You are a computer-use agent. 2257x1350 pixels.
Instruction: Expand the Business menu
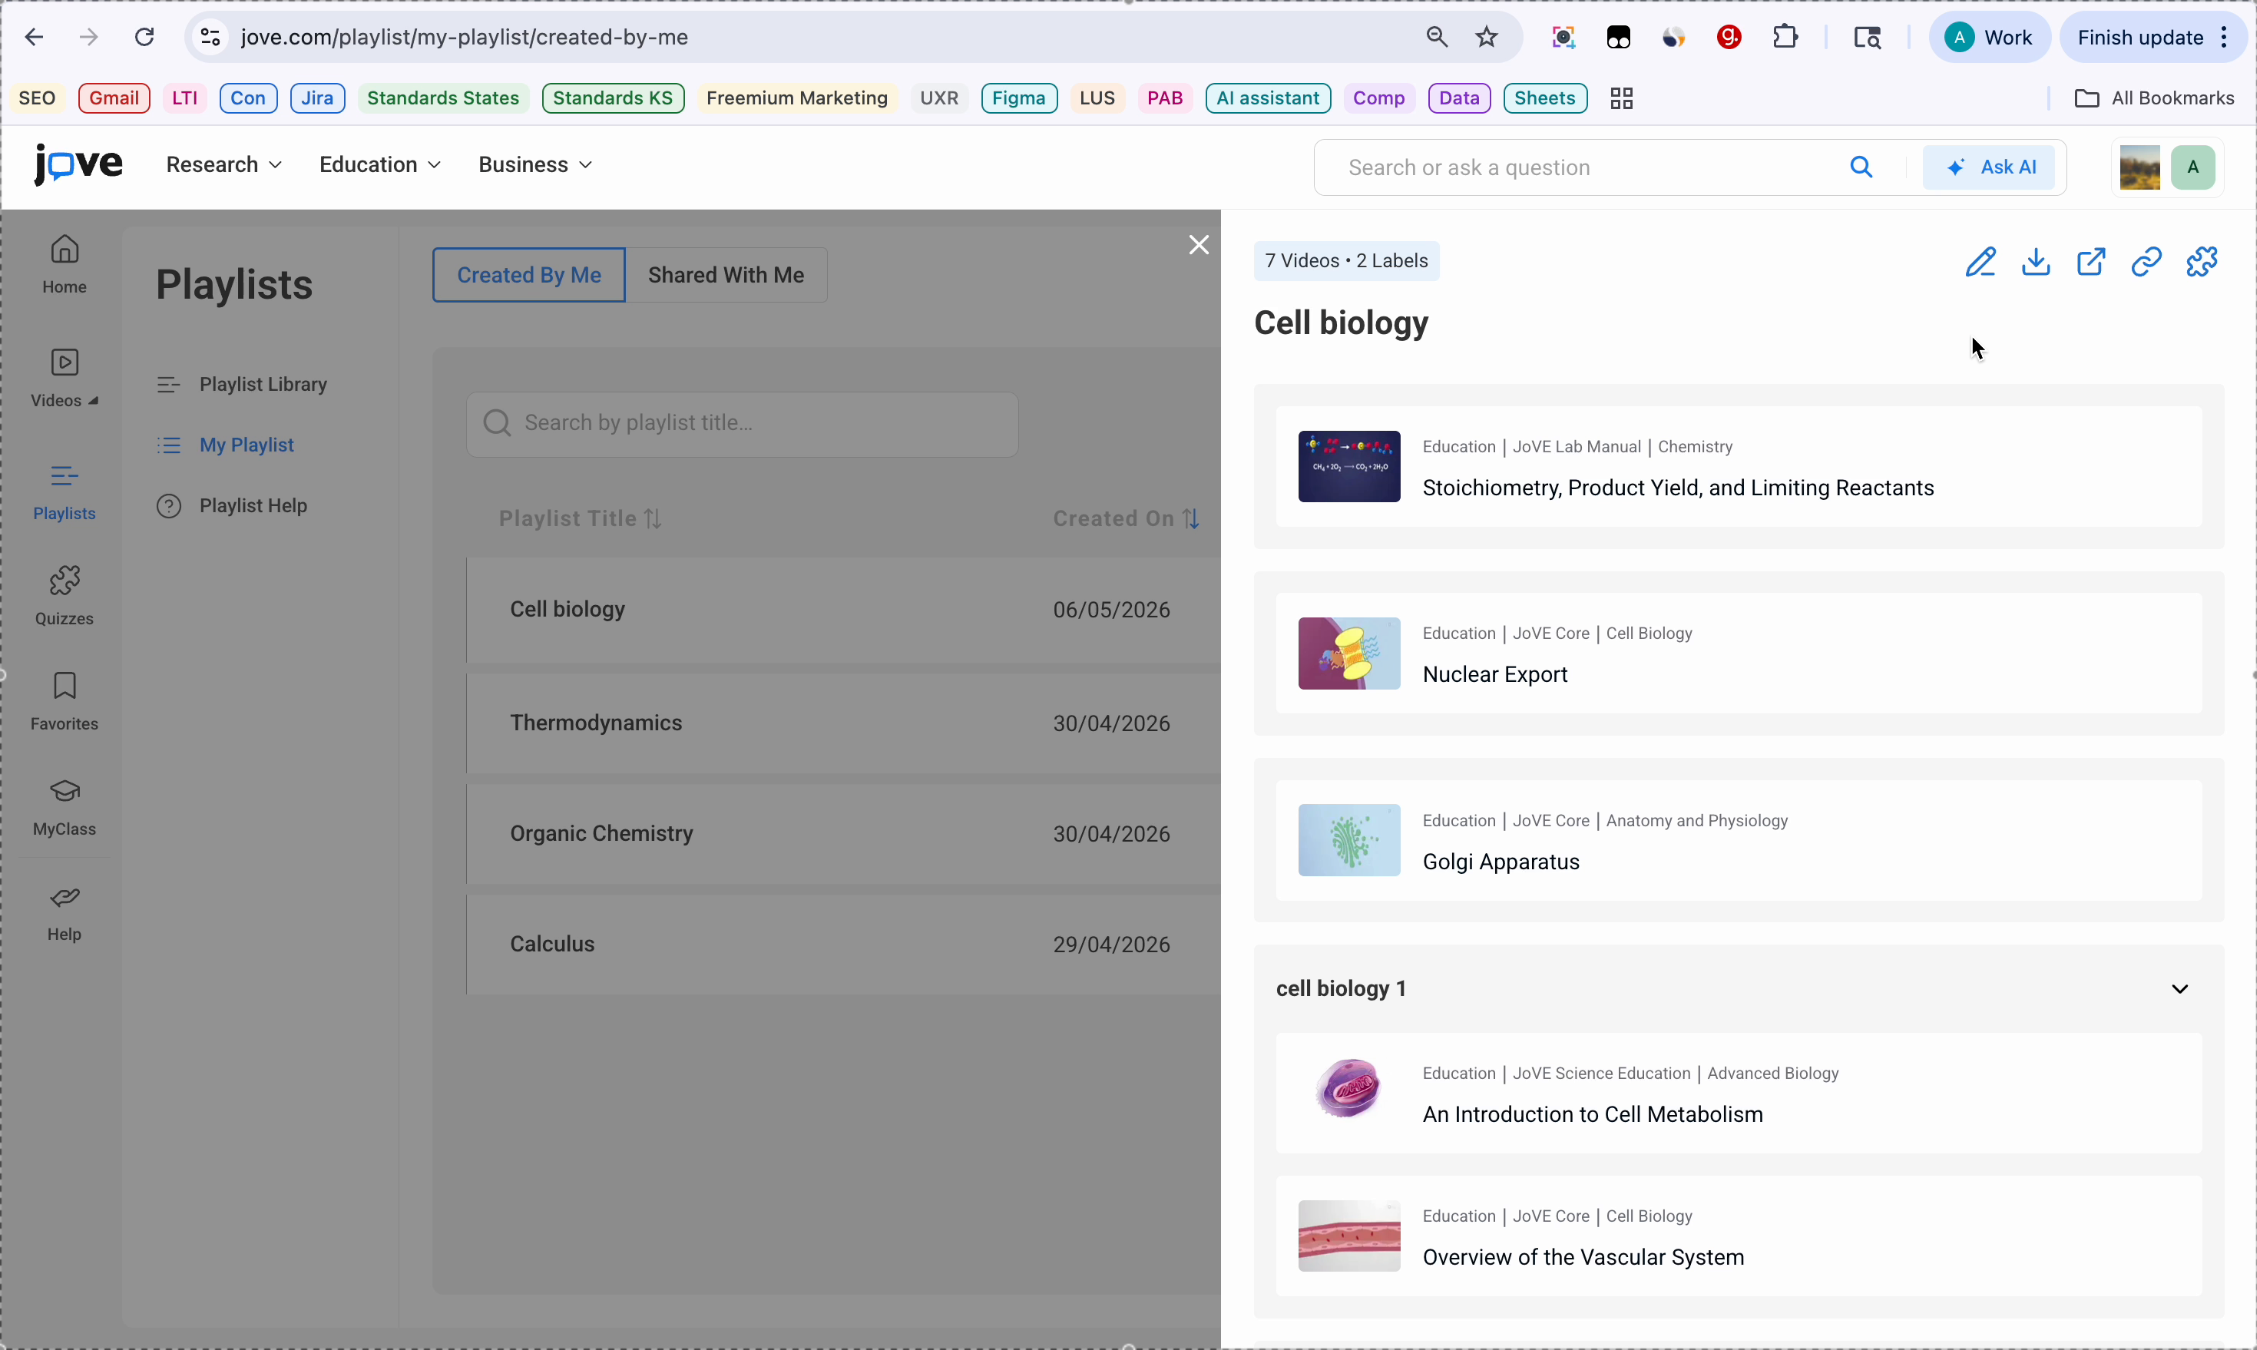[x=535, y=164]
